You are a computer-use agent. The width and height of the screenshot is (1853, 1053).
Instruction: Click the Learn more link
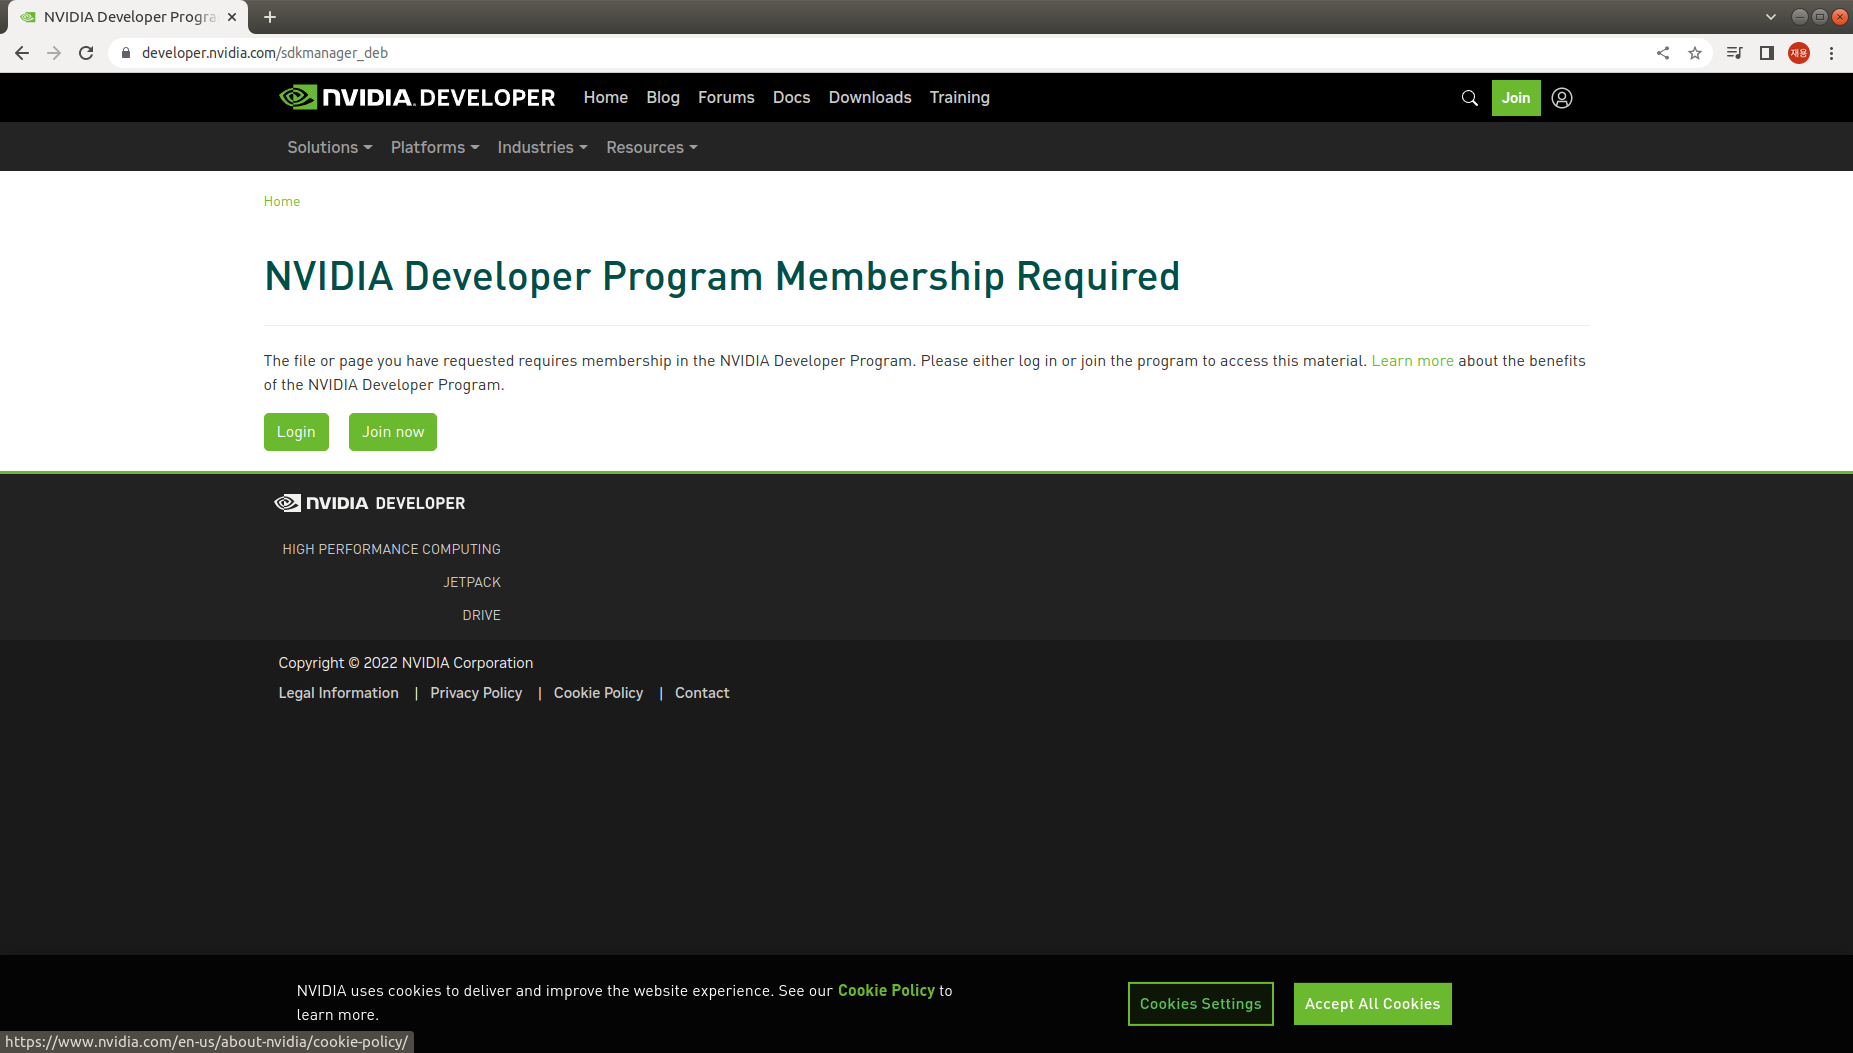[x=1412, y=361]
